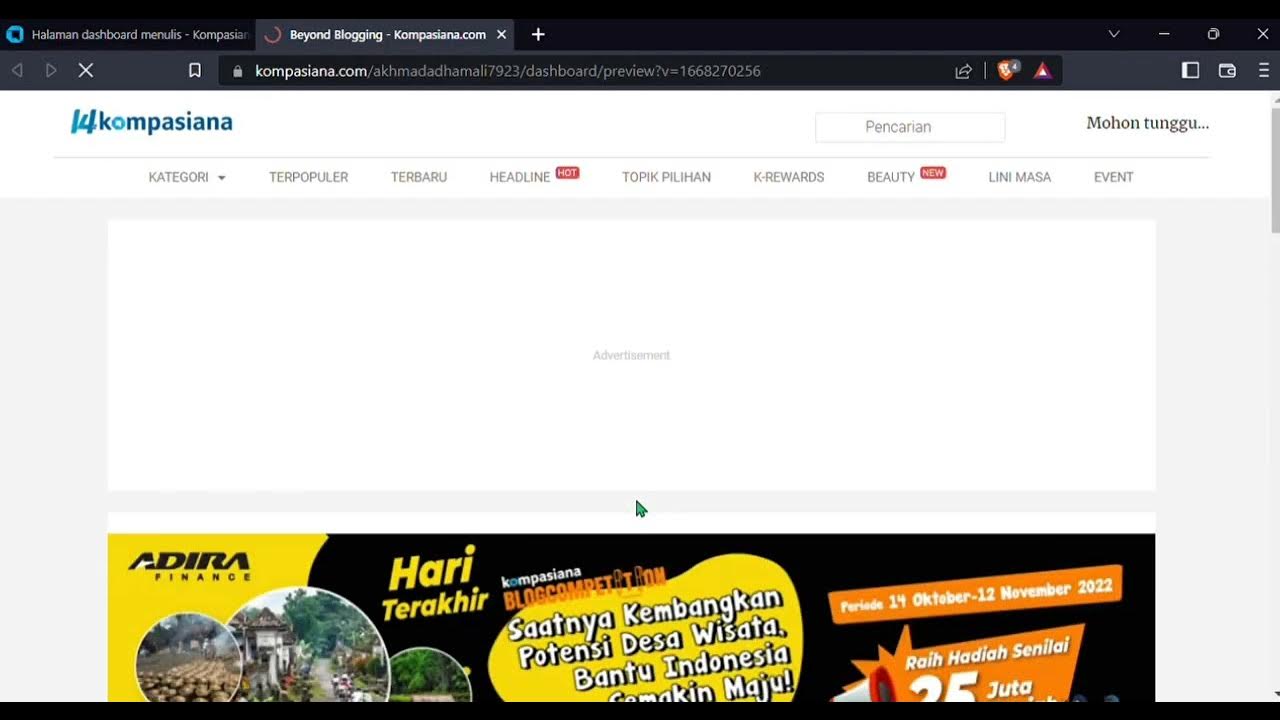Minimize the browser window

point(1164,34)
